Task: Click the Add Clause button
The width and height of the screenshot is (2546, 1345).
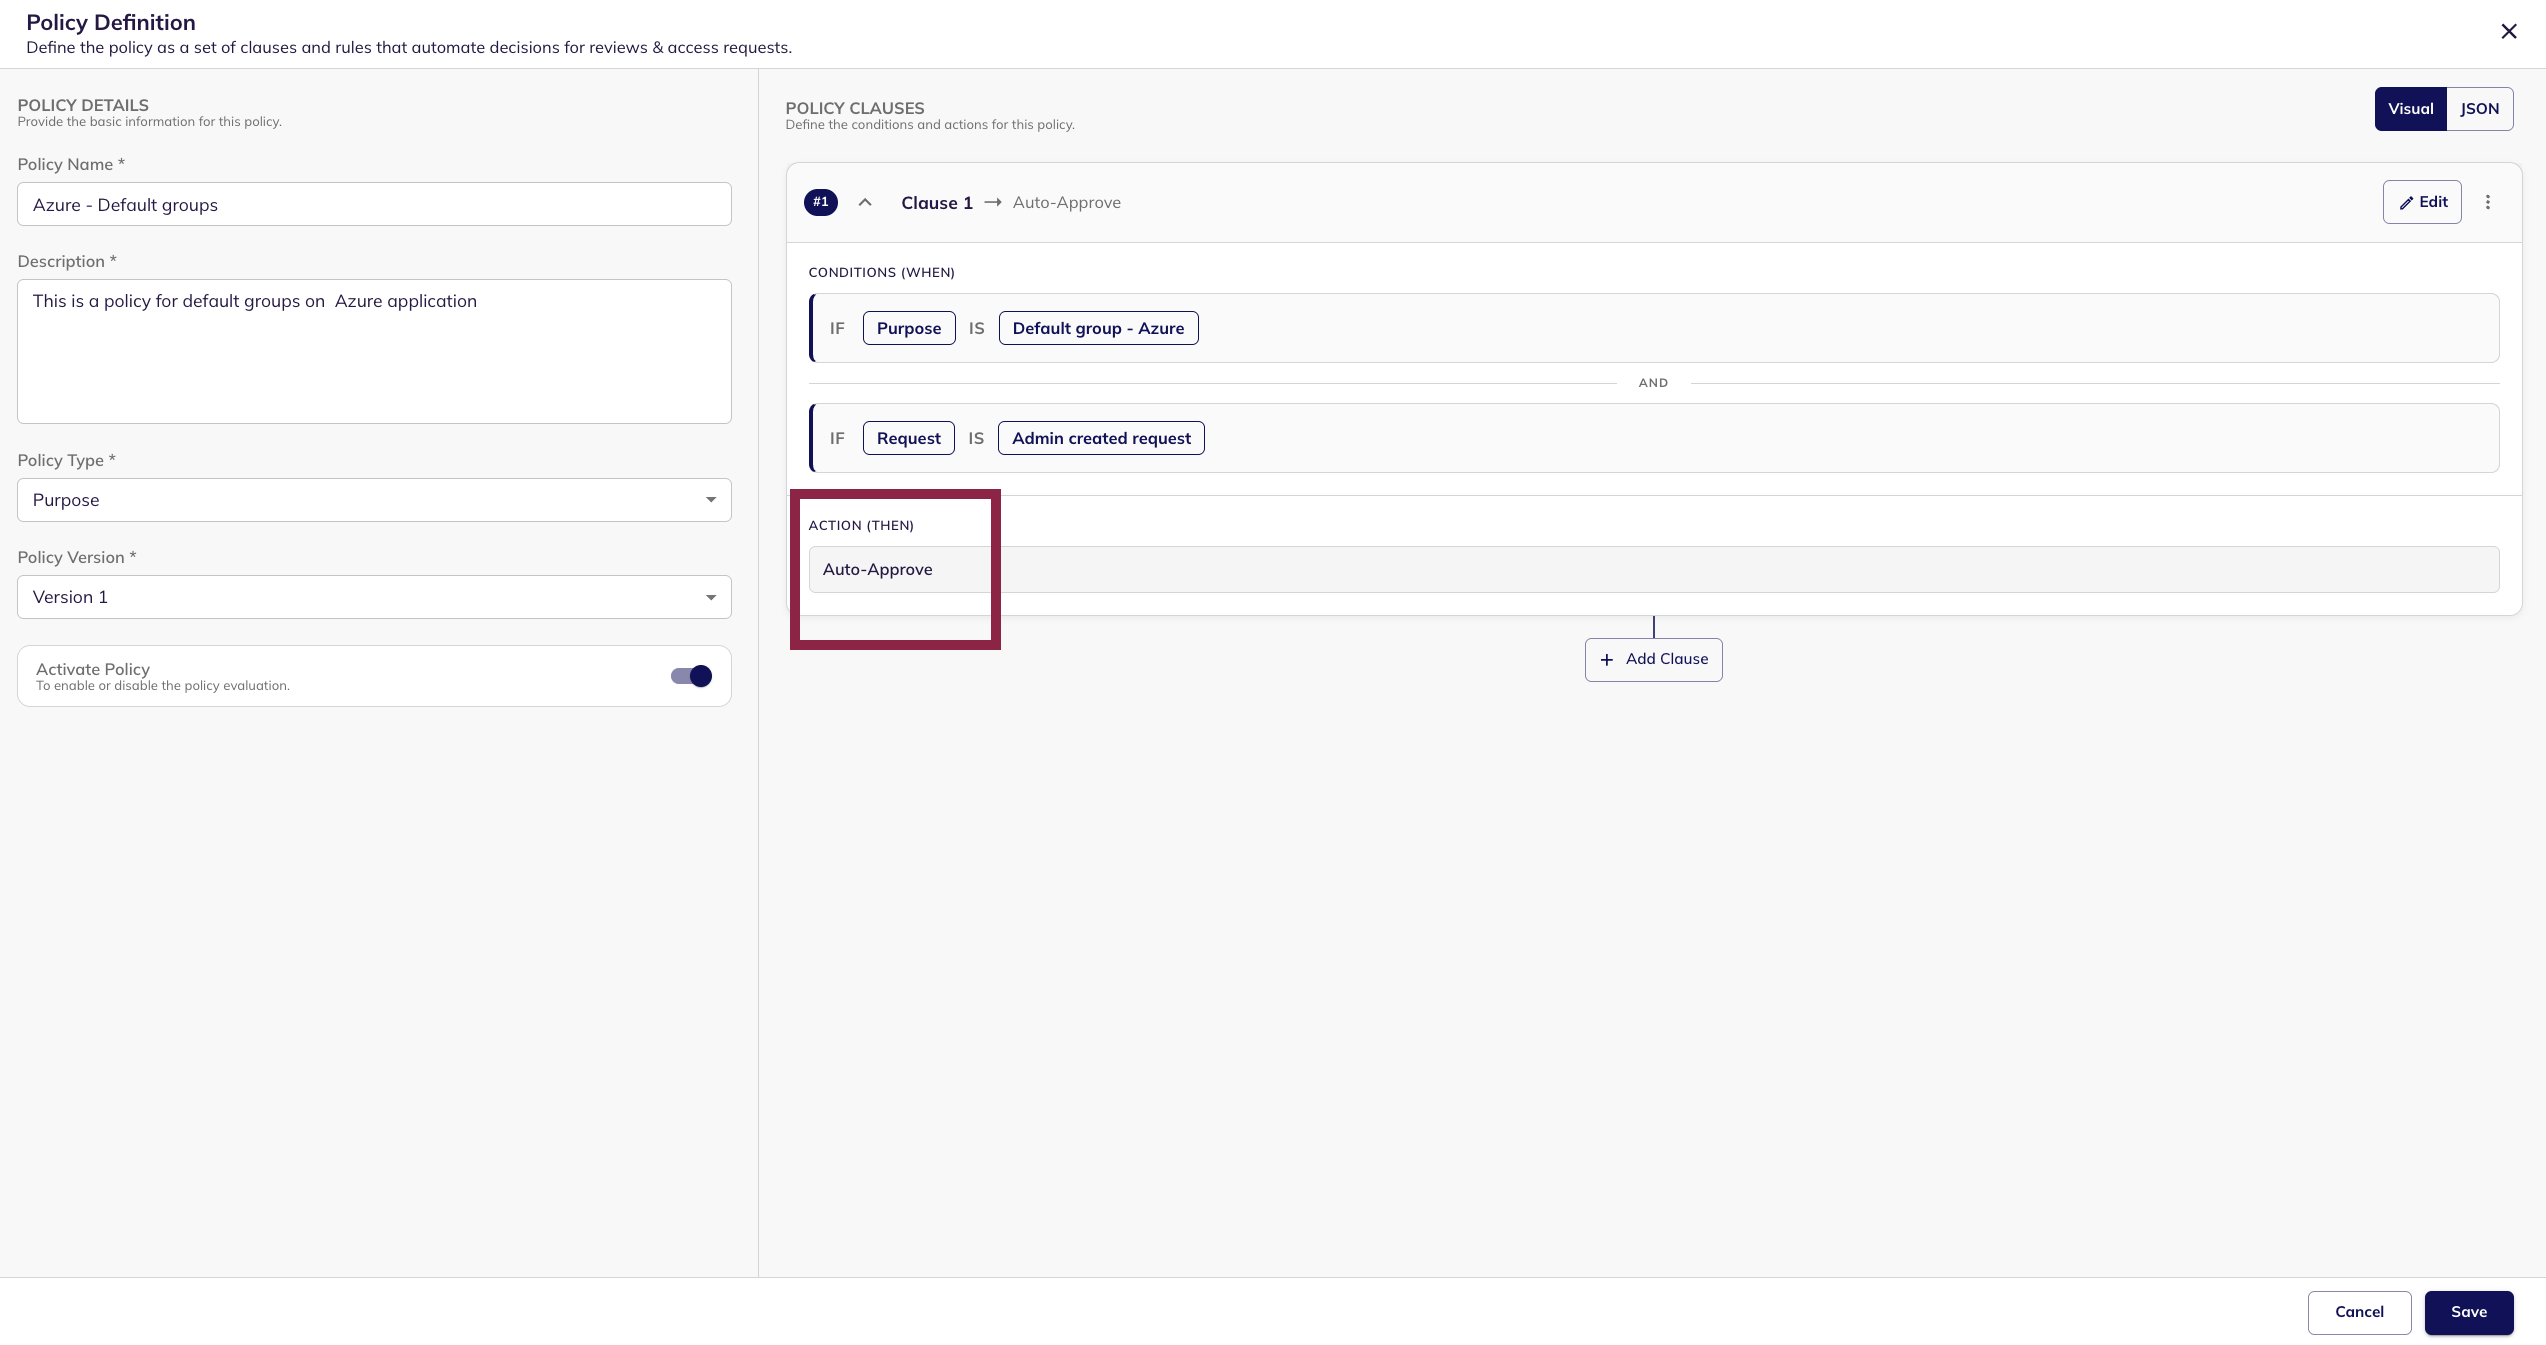Action: tap(1653, 660)
